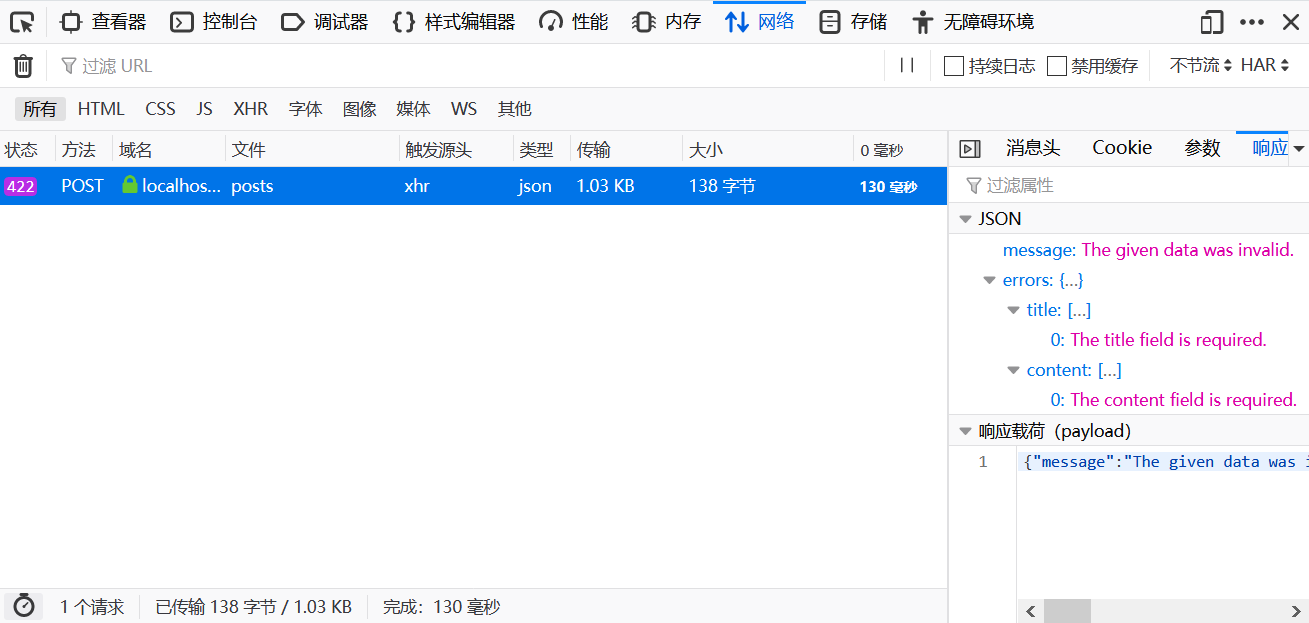Switch to the 控制台 console tab
This screenshot has width=1309, height=623.
(x=213, y=22)
